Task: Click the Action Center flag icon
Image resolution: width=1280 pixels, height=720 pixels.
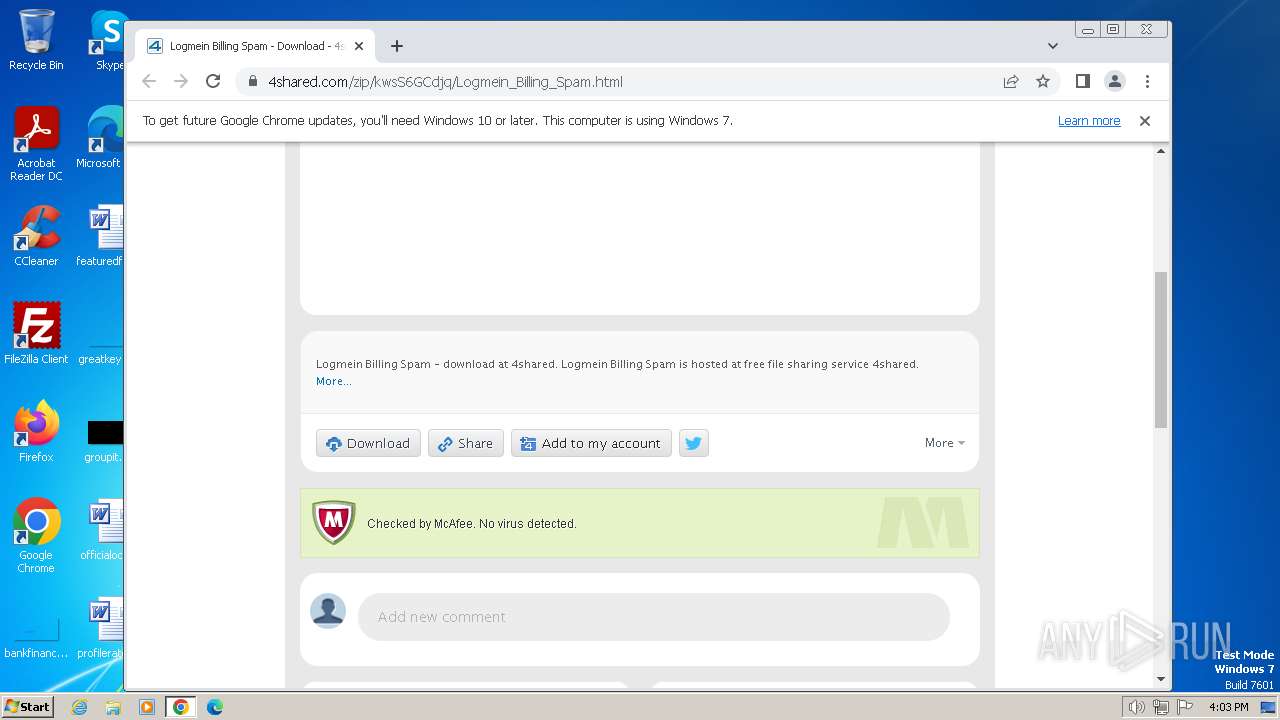Action: tap(1185, 707)
